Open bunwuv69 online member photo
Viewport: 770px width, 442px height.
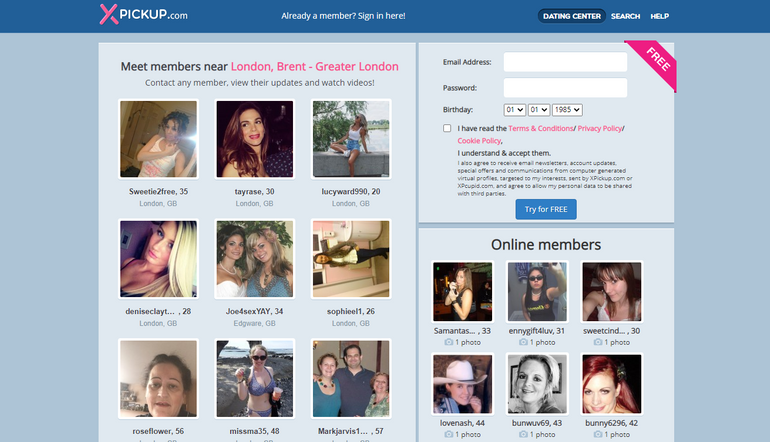pyautogui.click(x=537, y=384)
